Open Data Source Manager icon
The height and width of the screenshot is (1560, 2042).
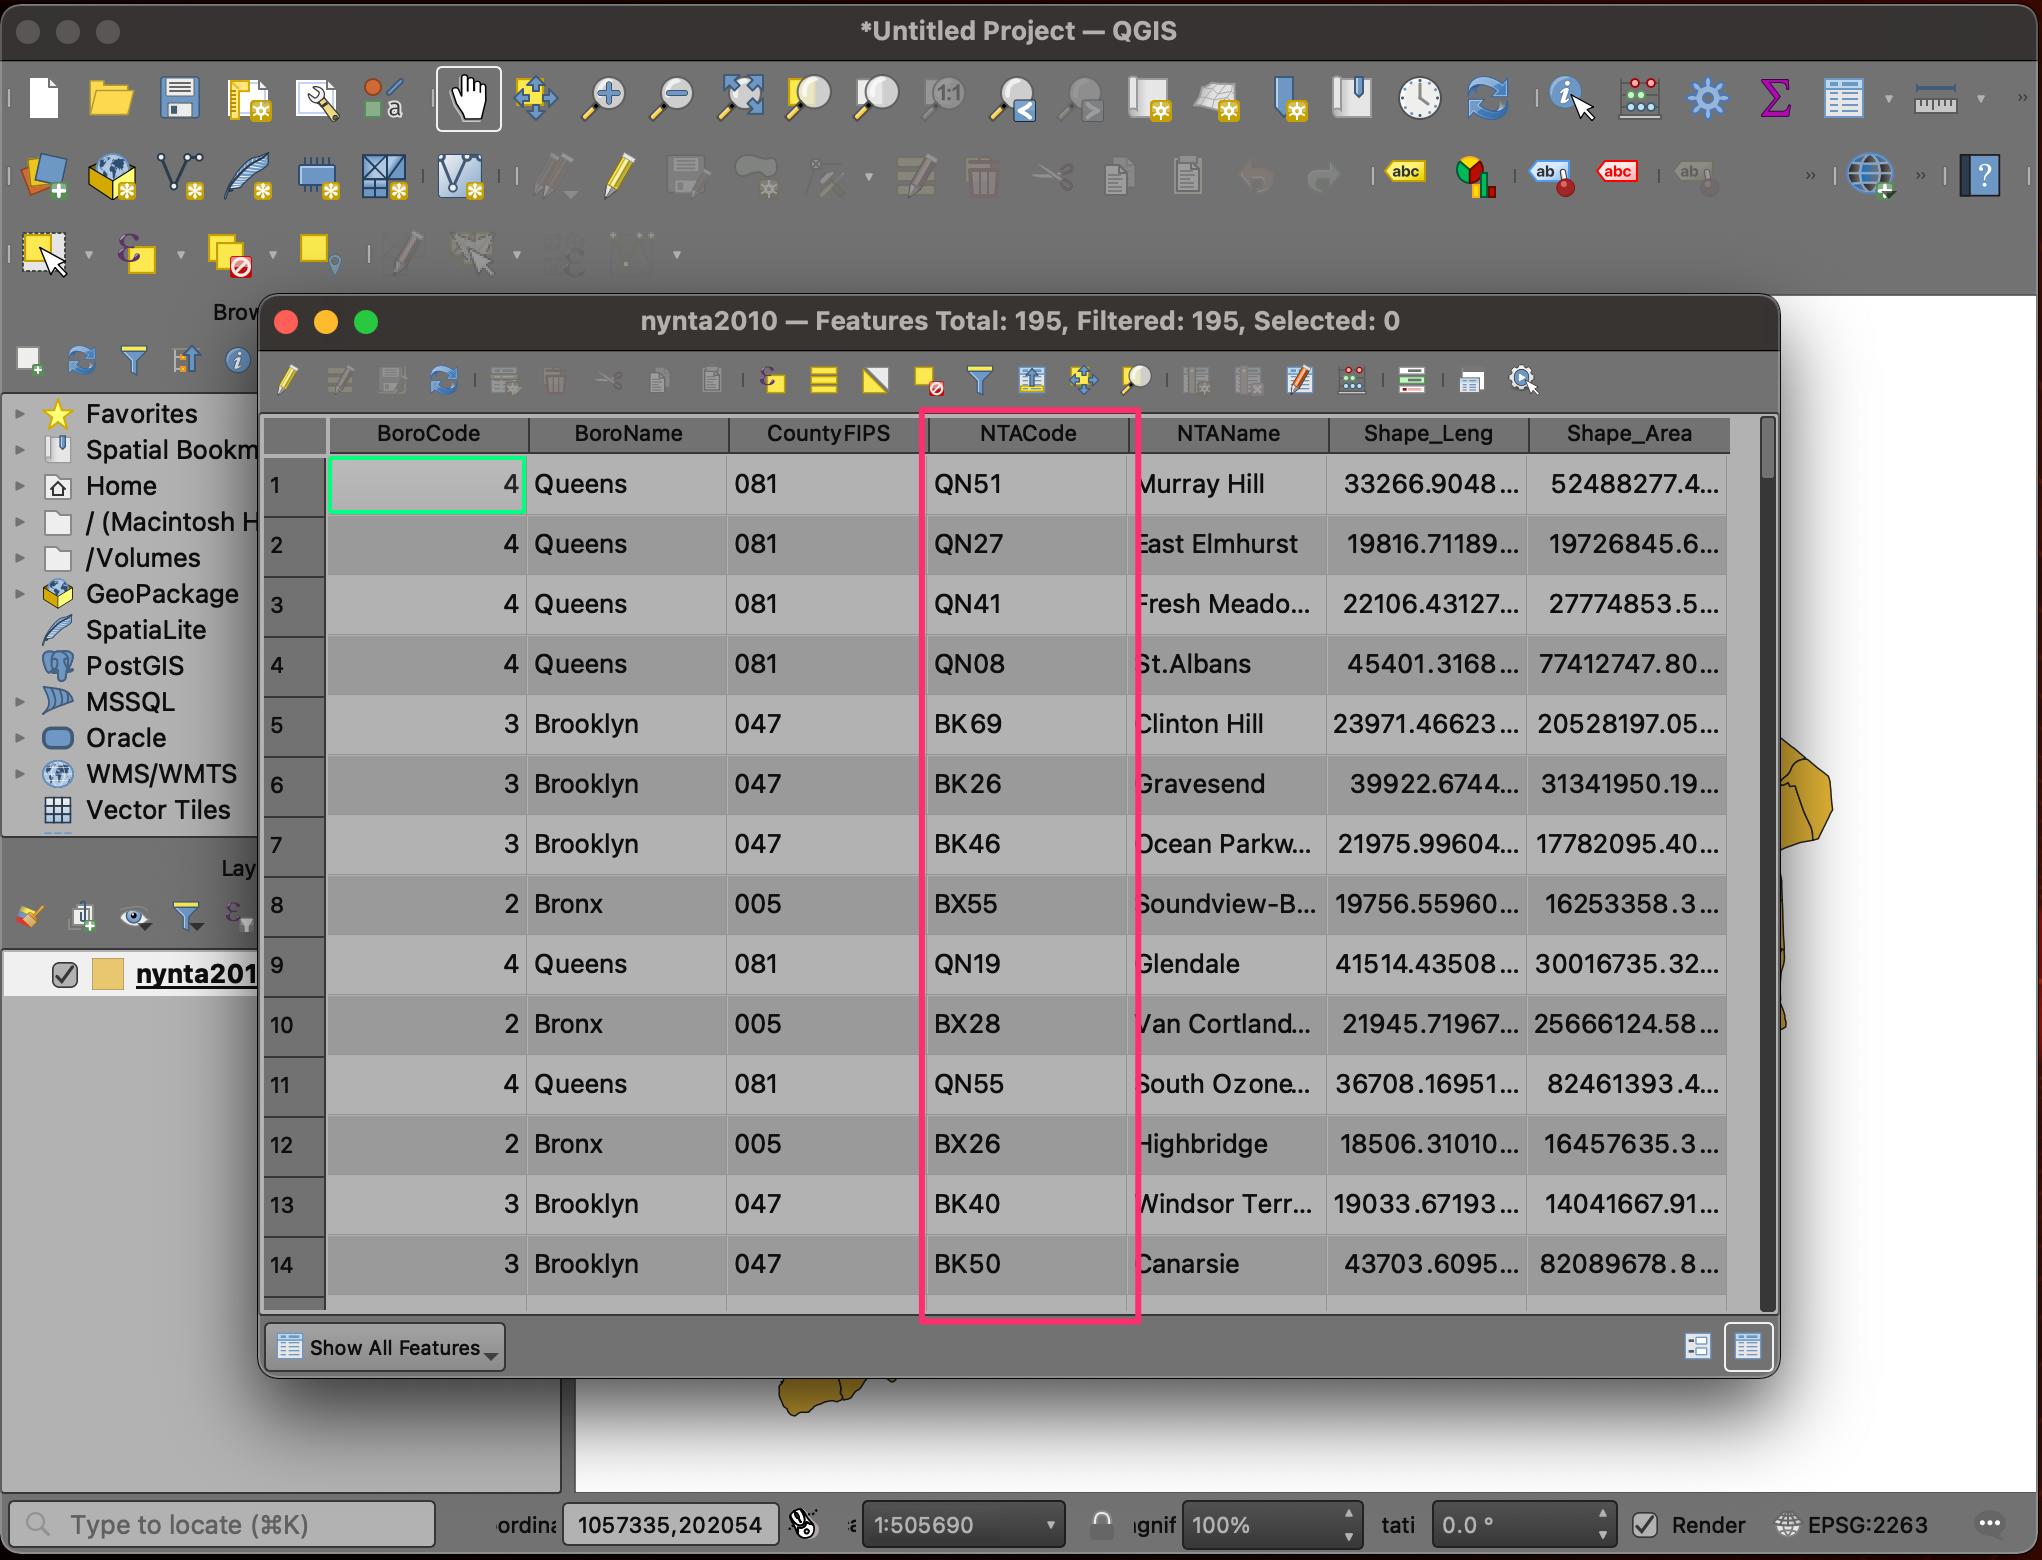tap(44, 176)
